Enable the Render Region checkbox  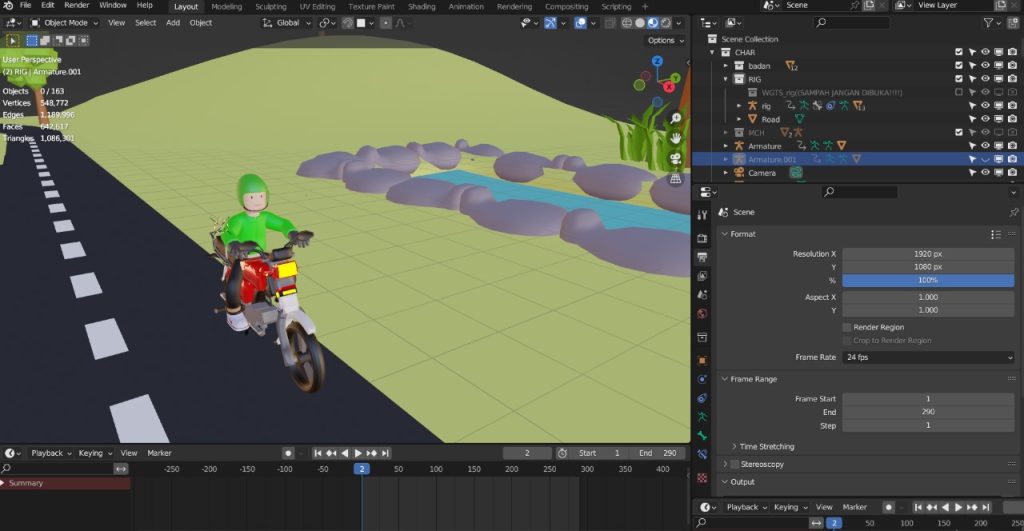[x=847, y=327]
